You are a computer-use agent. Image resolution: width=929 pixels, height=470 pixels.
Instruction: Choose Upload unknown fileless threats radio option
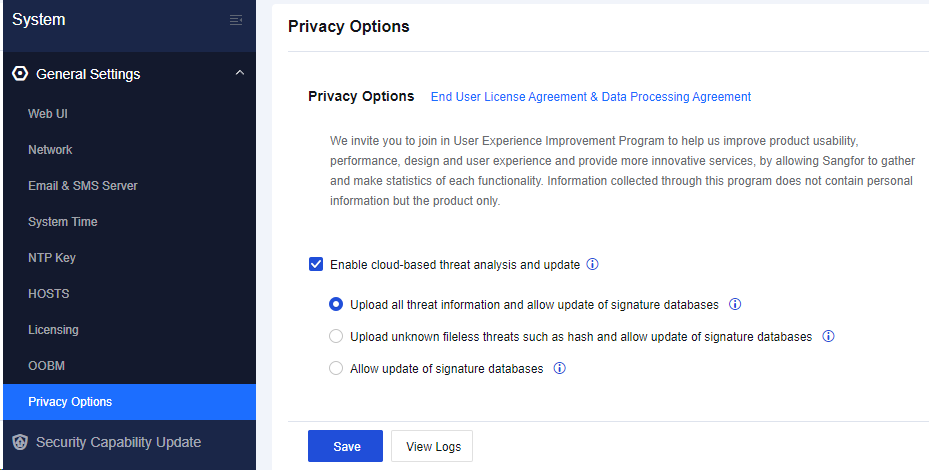coord(336,337)
